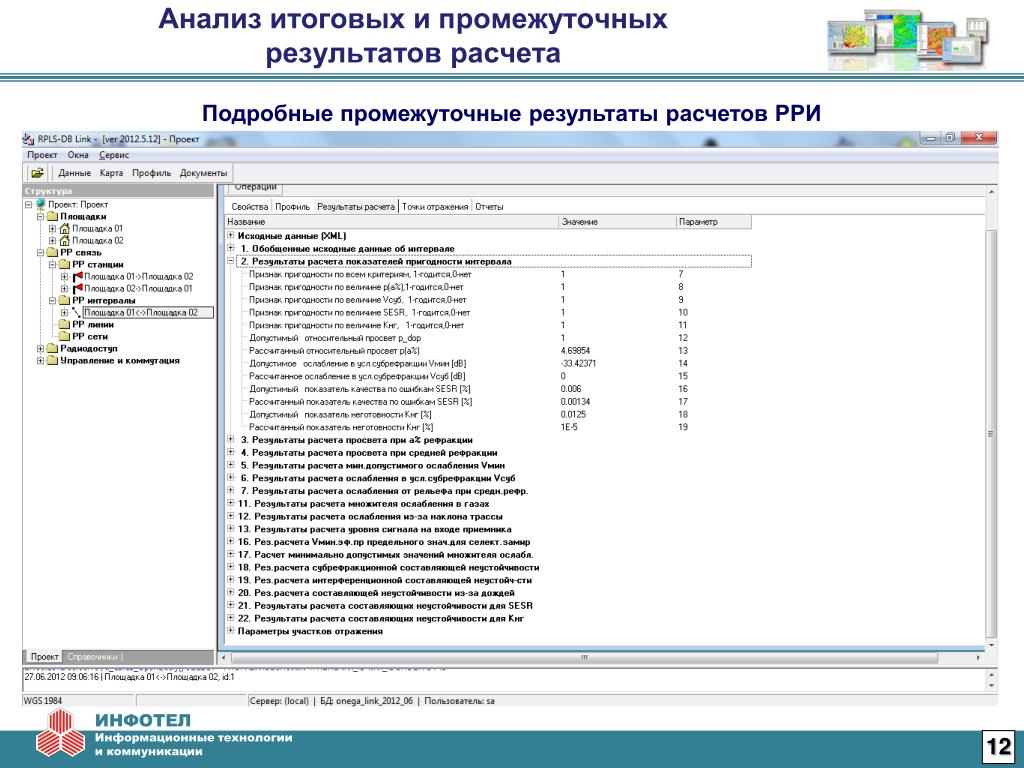
Task: Click the Профиль toolbar button
Action: pos(152,173)
